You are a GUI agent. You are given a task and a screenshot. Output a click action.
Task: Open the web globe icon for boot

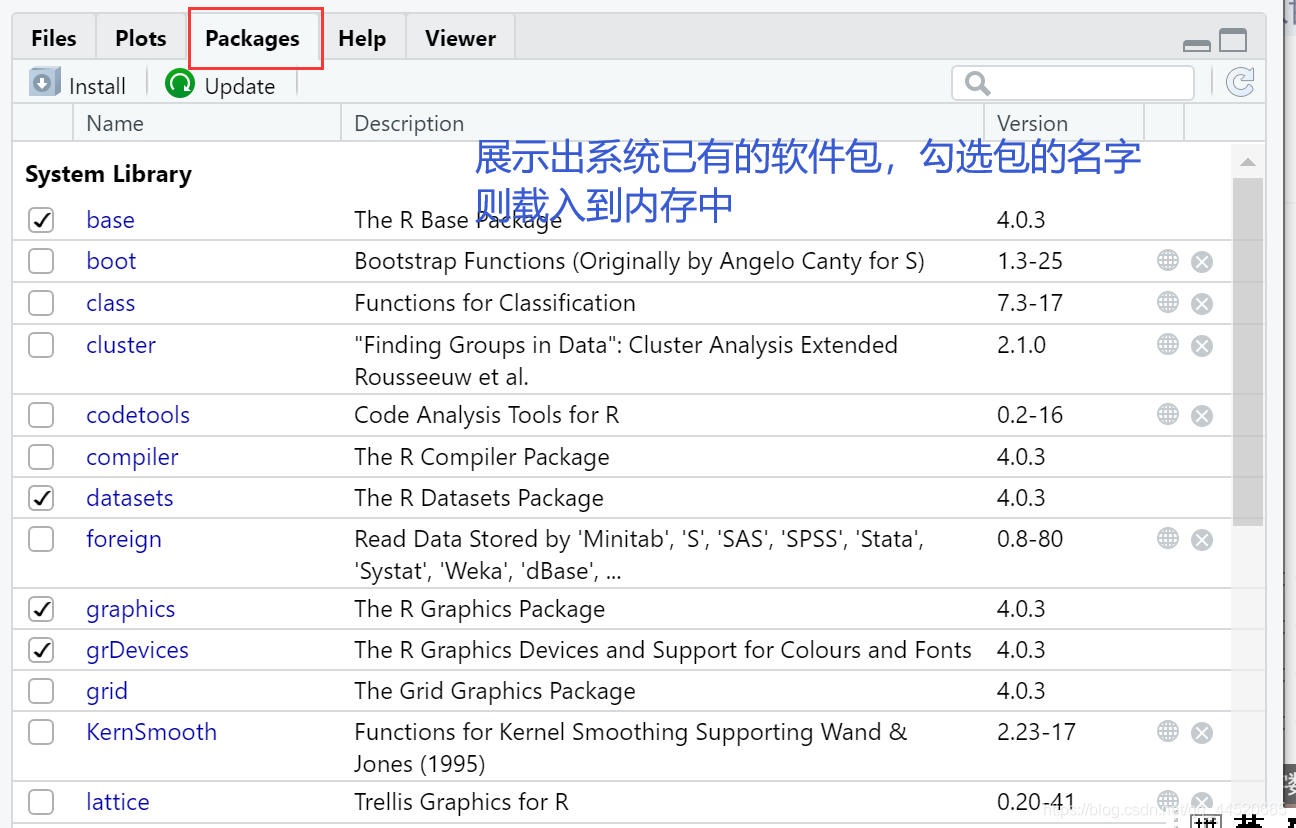1167,260
